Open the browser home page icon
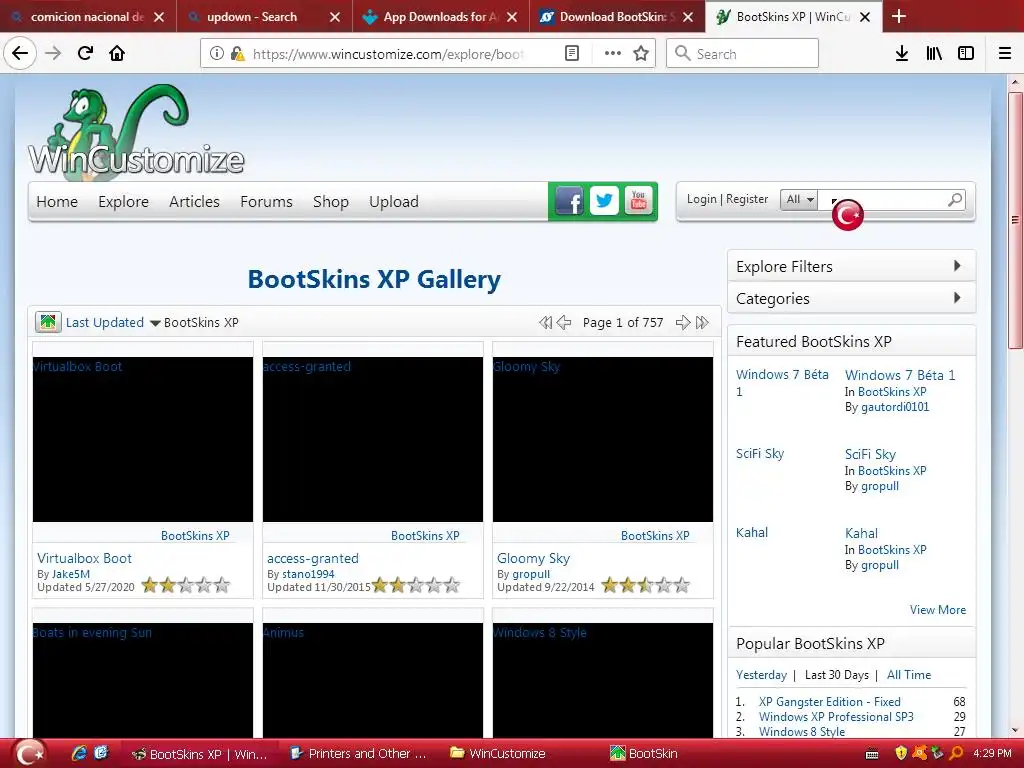This screenshot has width=1024, height=768. pyautogui.click(x=117, y=54)
